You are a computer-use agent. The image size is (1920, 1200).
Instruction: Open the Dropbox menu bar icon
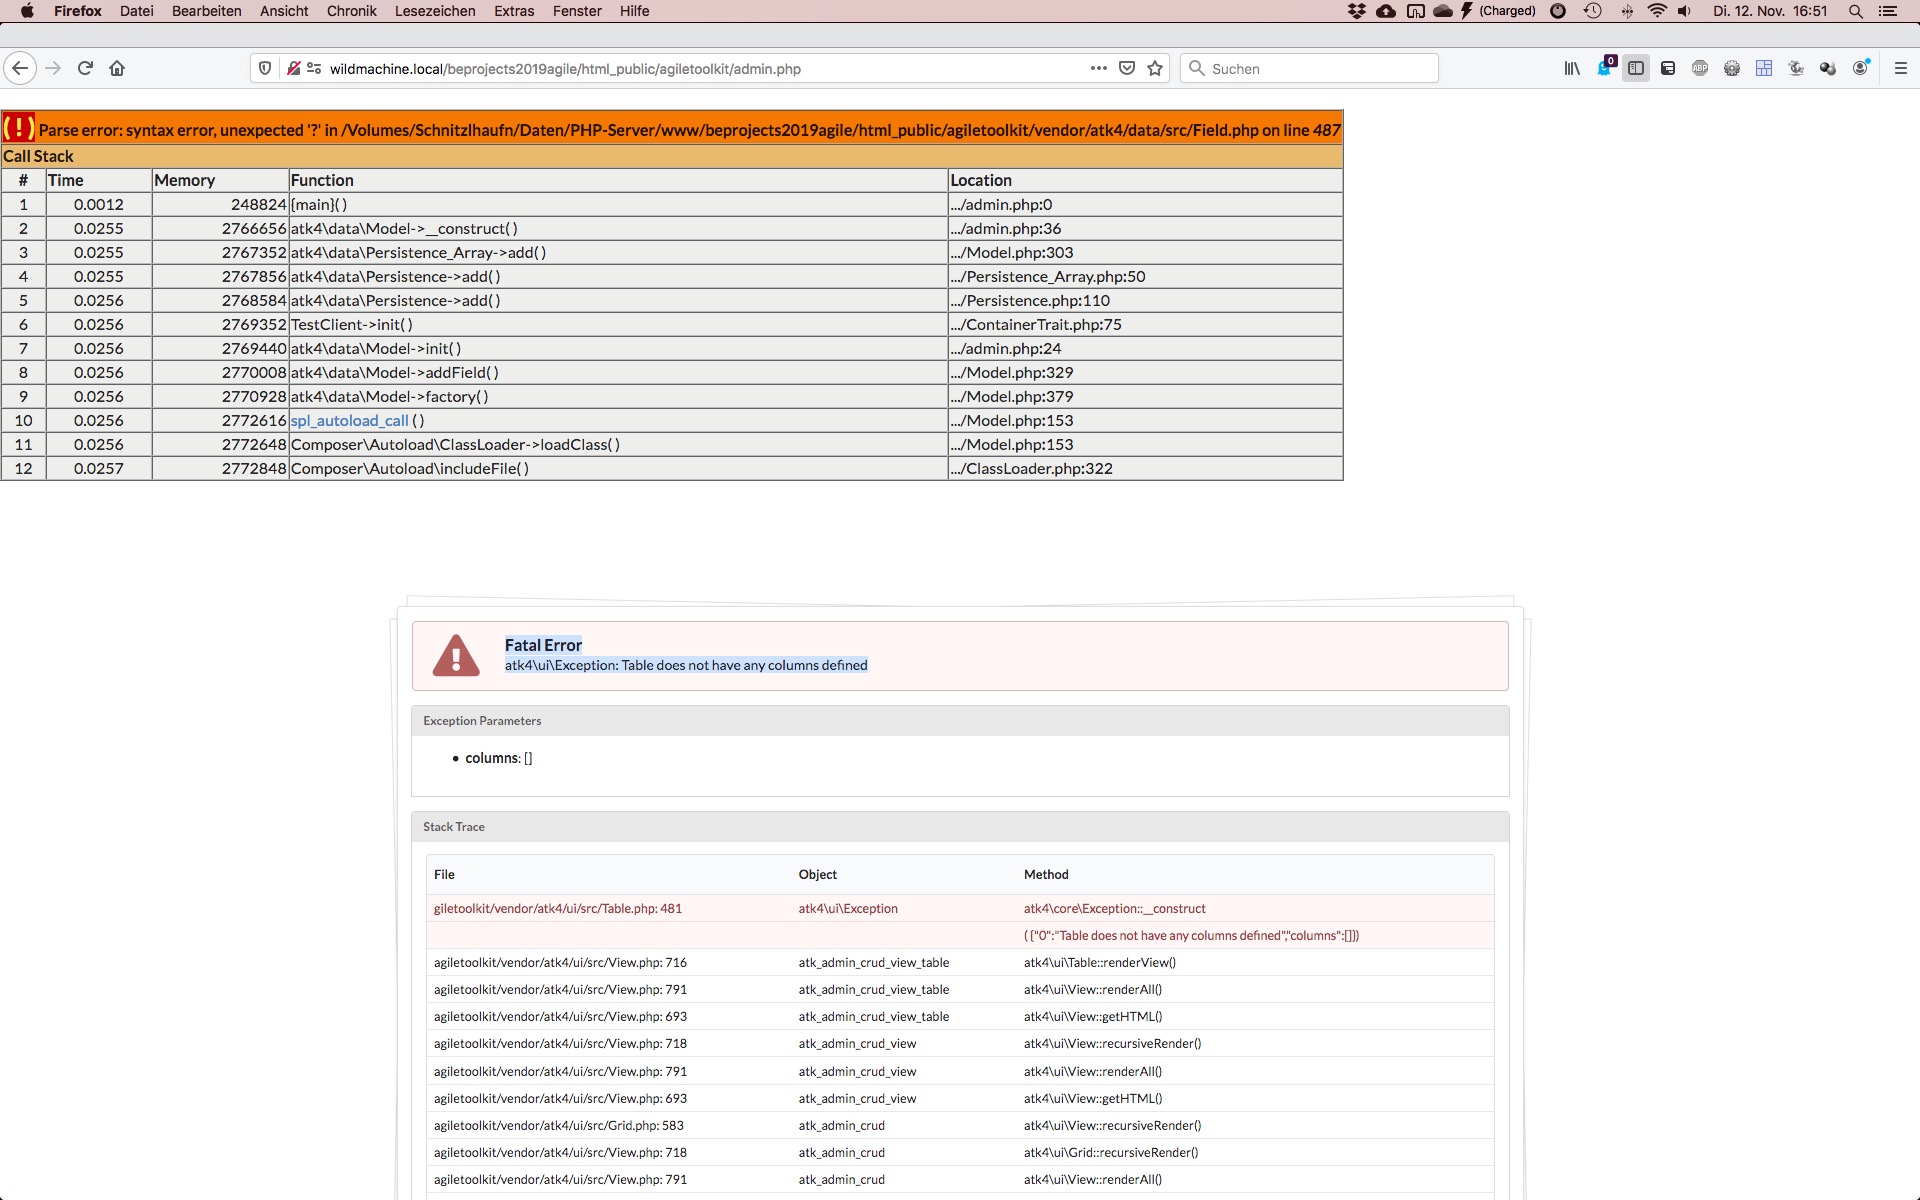click(x=1356, y=11)
